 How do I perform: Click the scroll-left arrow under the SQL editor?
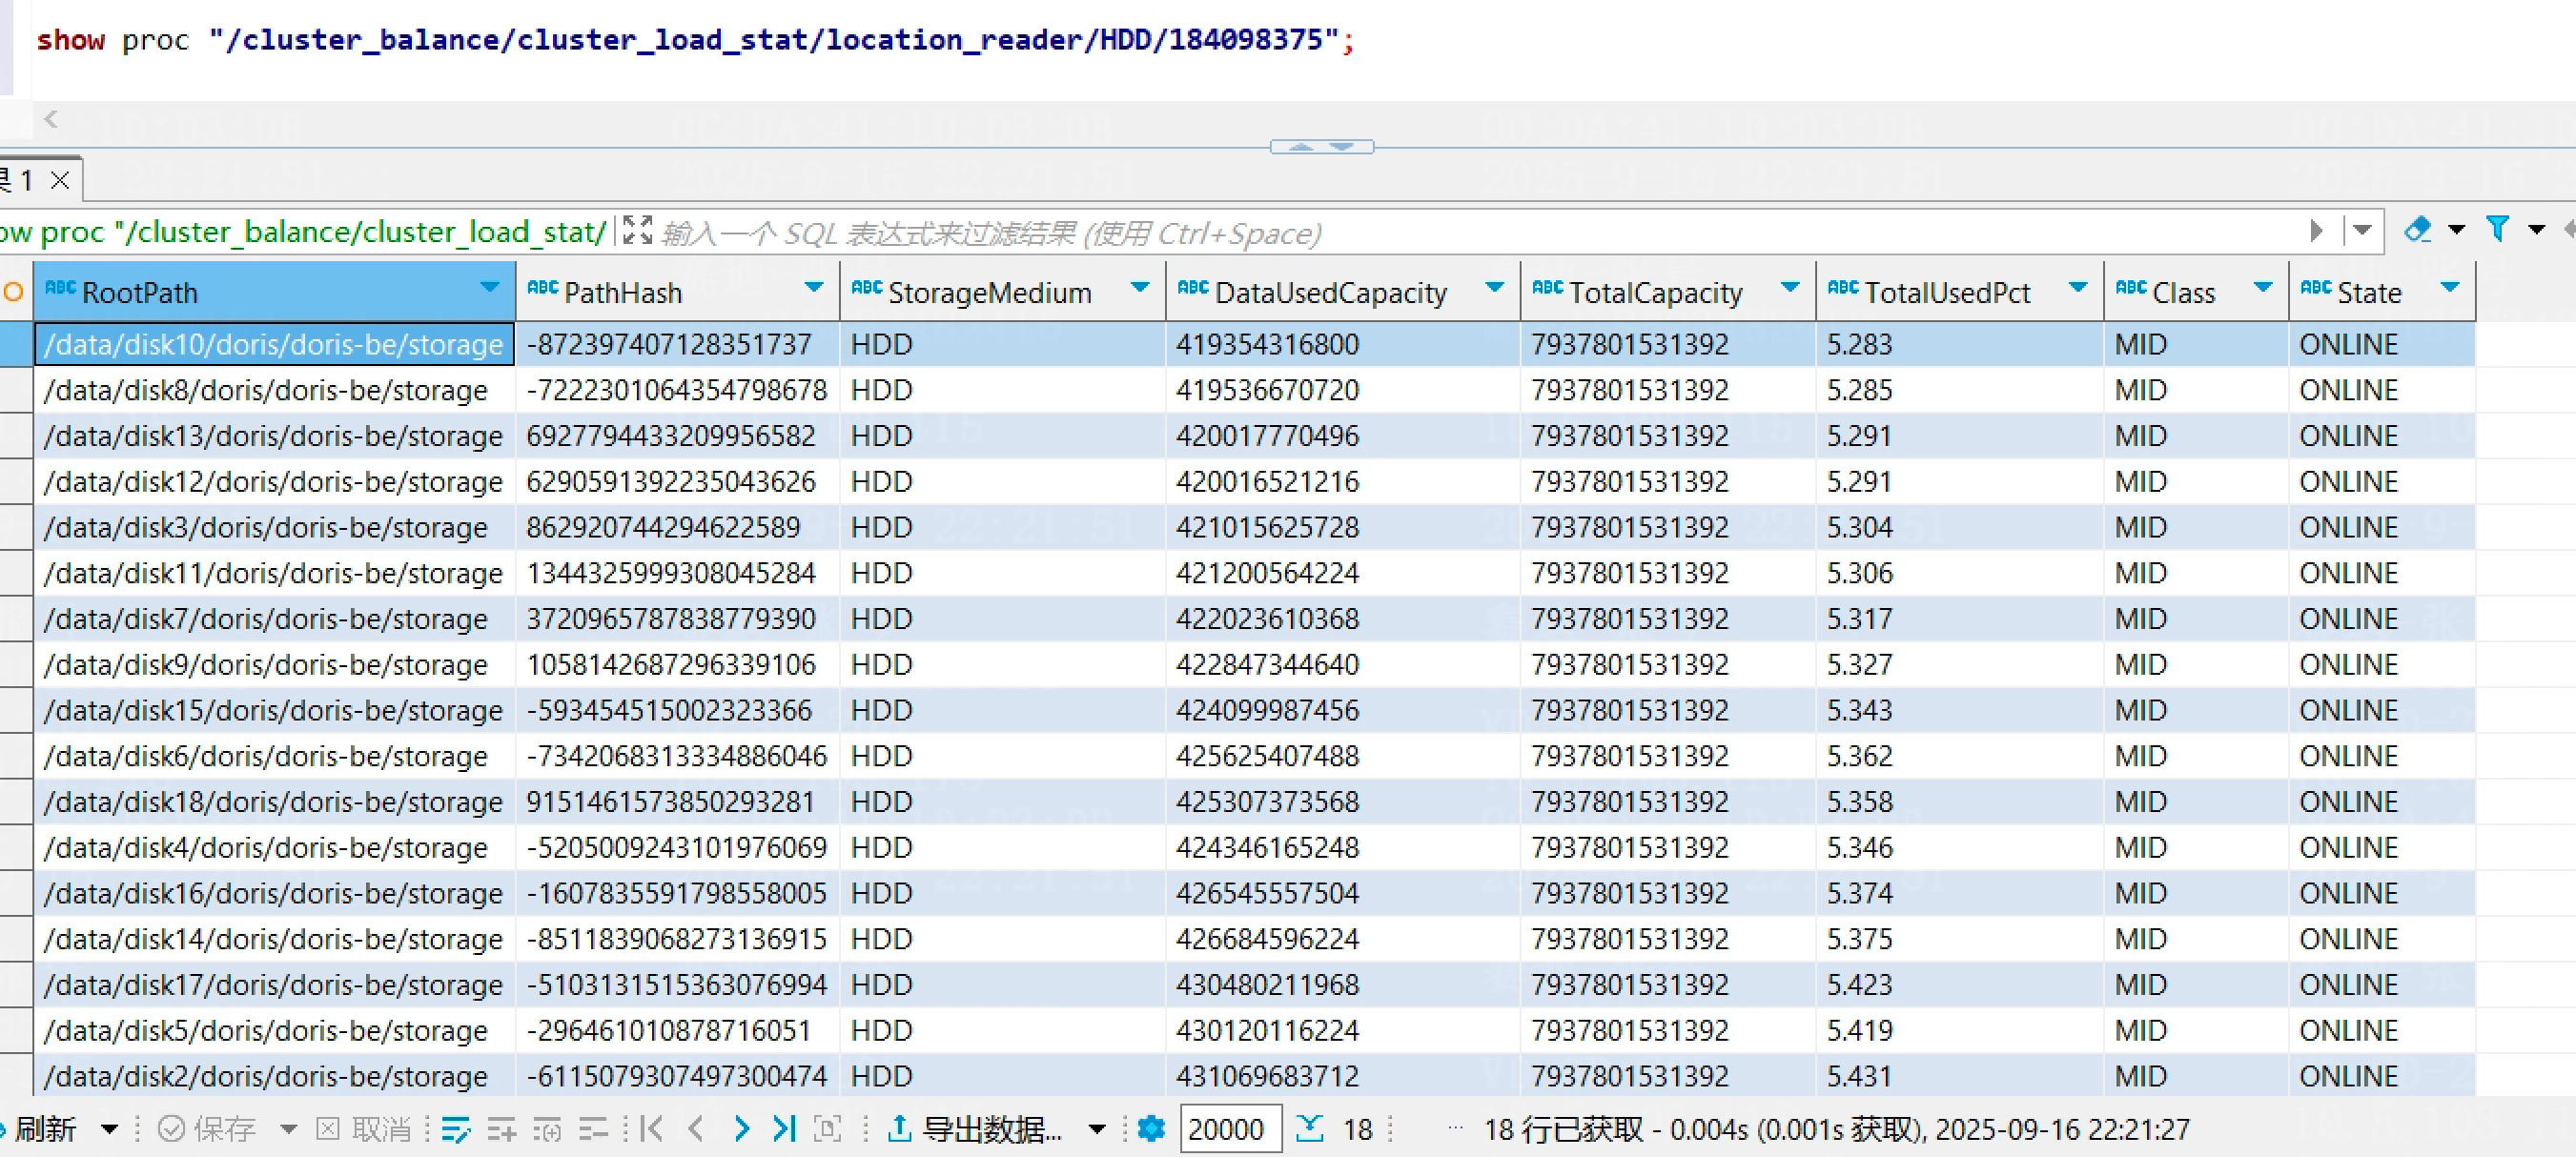pyautogui.click(x=51, y=120)
